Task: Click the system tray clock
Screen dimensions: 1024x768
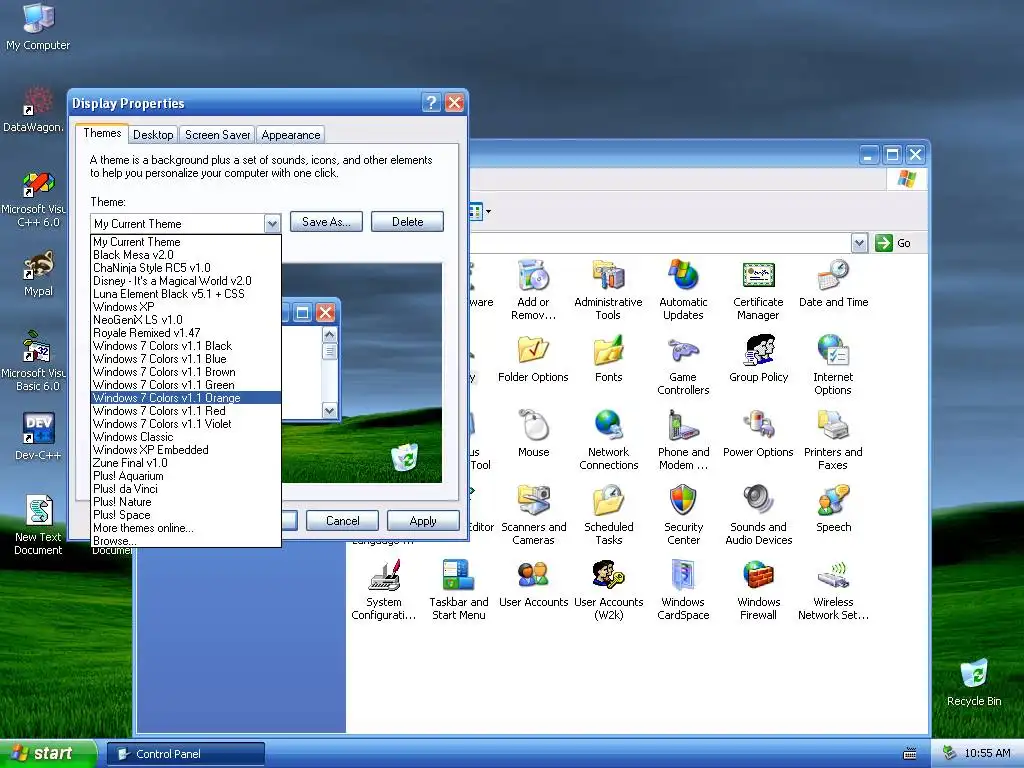Action: [987, 754]
